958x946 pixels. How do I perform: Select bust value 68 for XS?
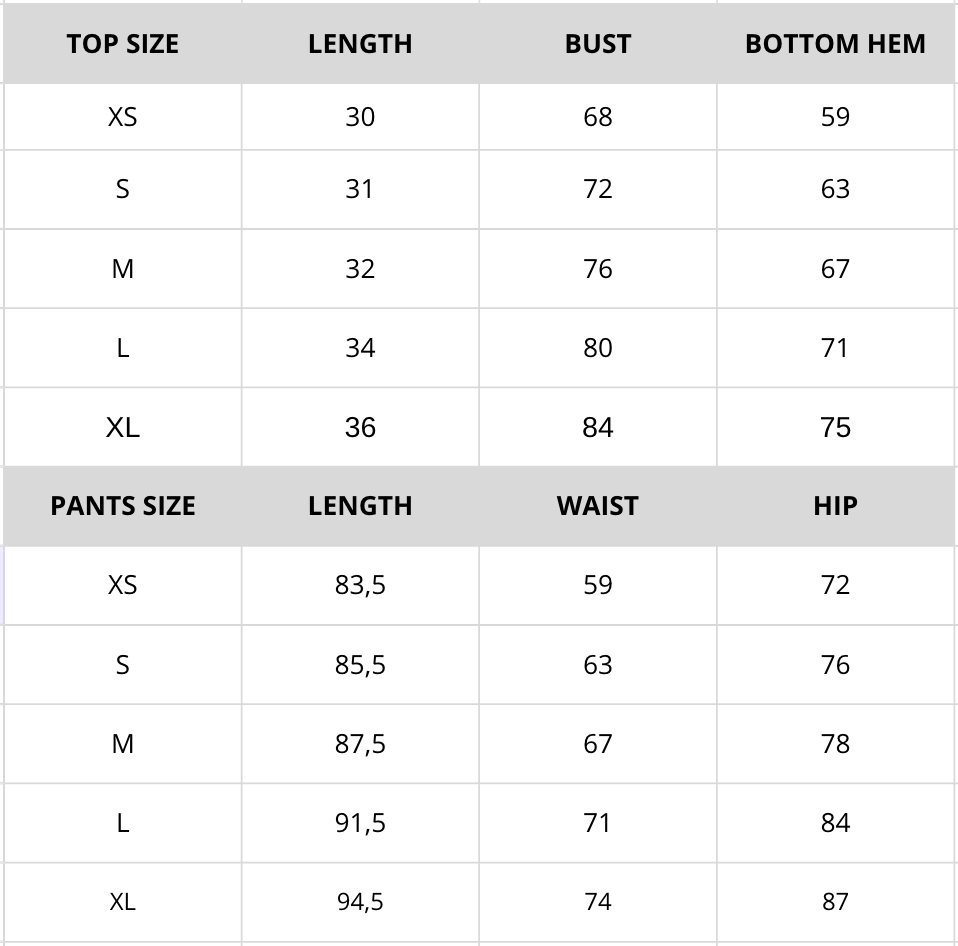597,117
